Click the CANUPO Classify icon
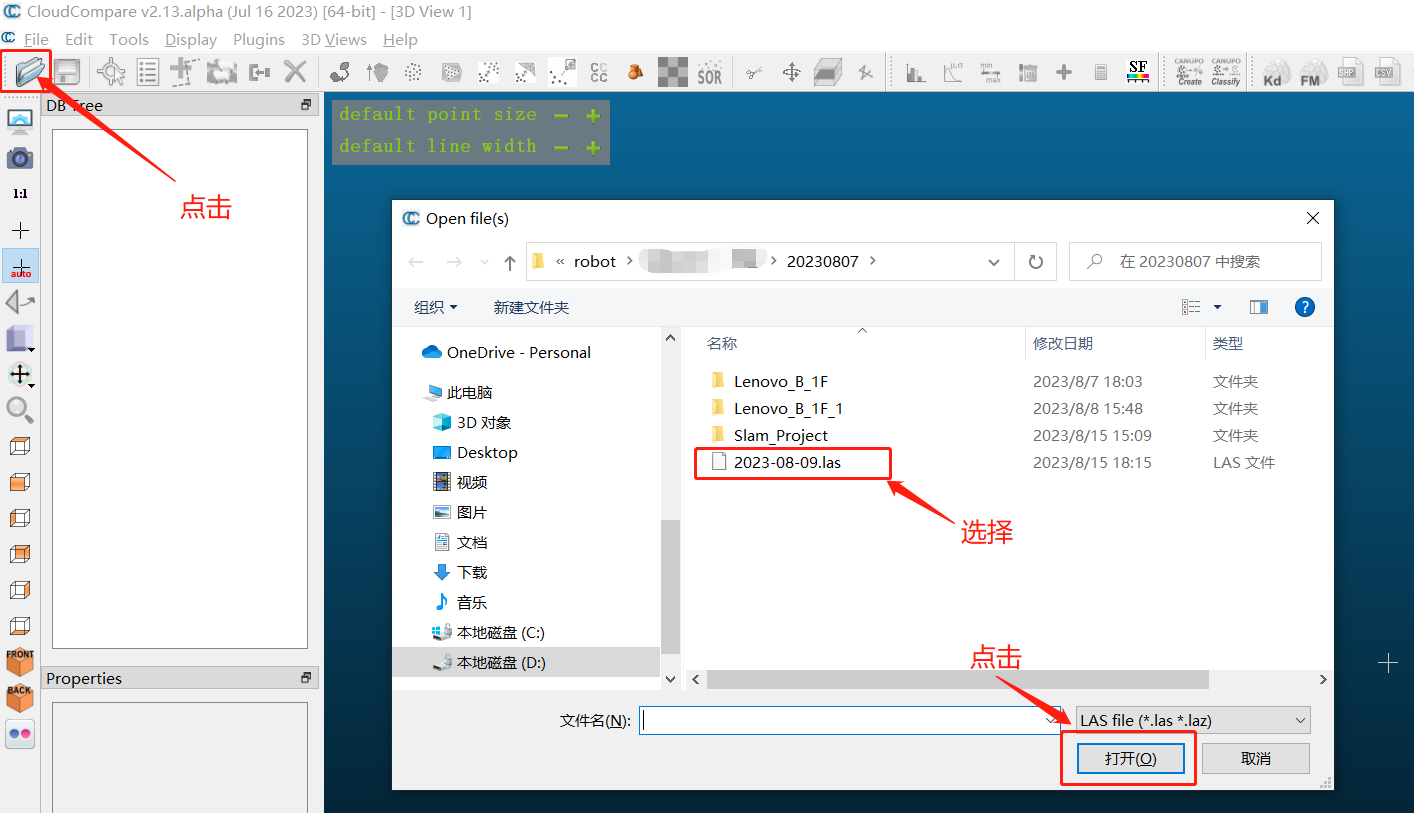 (x=1226, y=72)
